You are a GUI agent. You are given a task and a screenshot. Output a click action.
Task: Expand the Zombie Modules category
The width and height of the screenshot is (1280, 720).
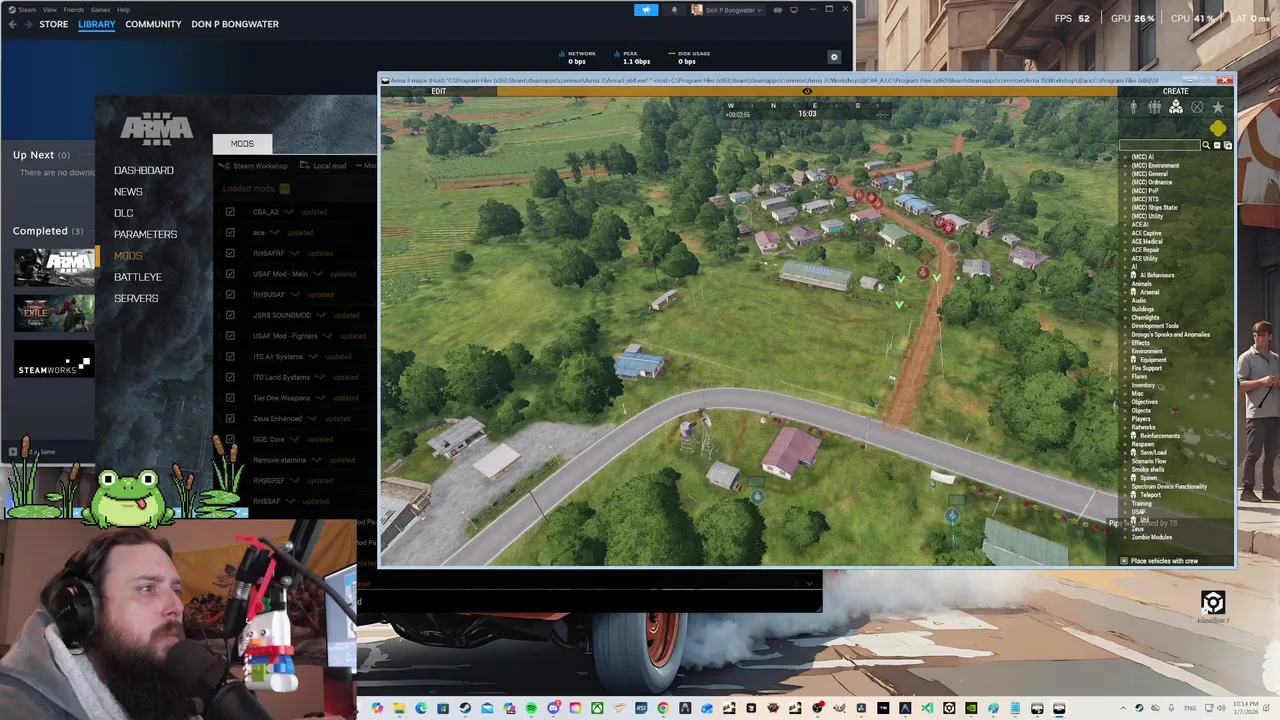pos(1125,537)
